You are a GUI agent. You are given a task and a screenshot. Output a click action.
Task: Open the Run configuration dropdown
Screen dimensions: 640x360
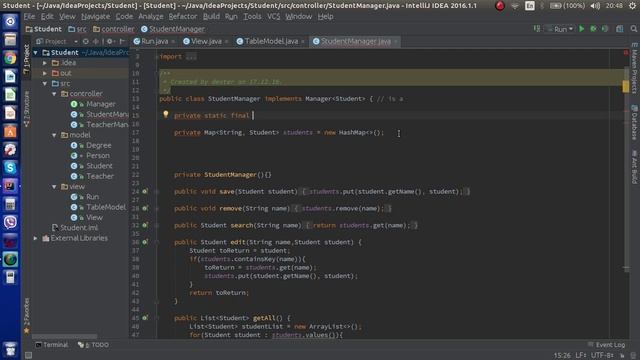click(560, 29)
